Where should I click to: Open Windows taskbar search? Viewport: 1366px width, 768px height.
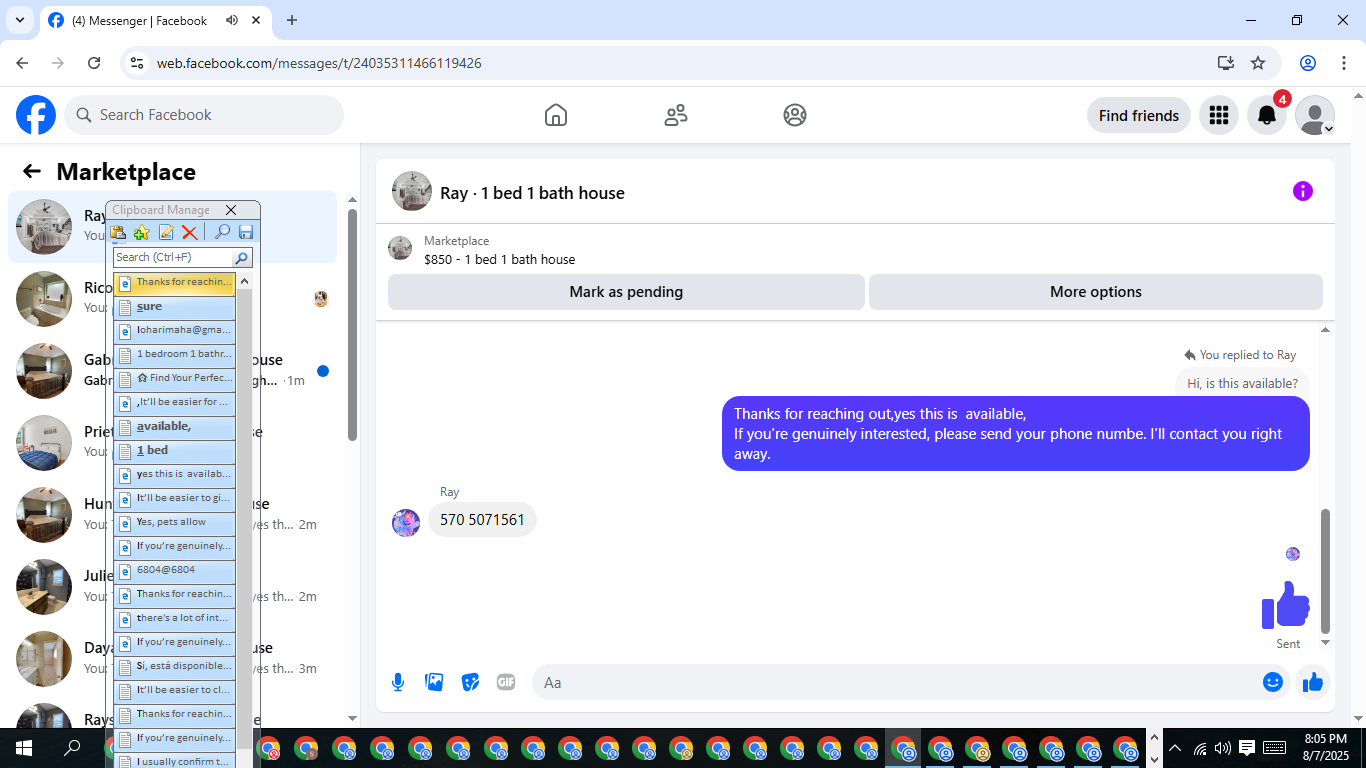[72, 748]
